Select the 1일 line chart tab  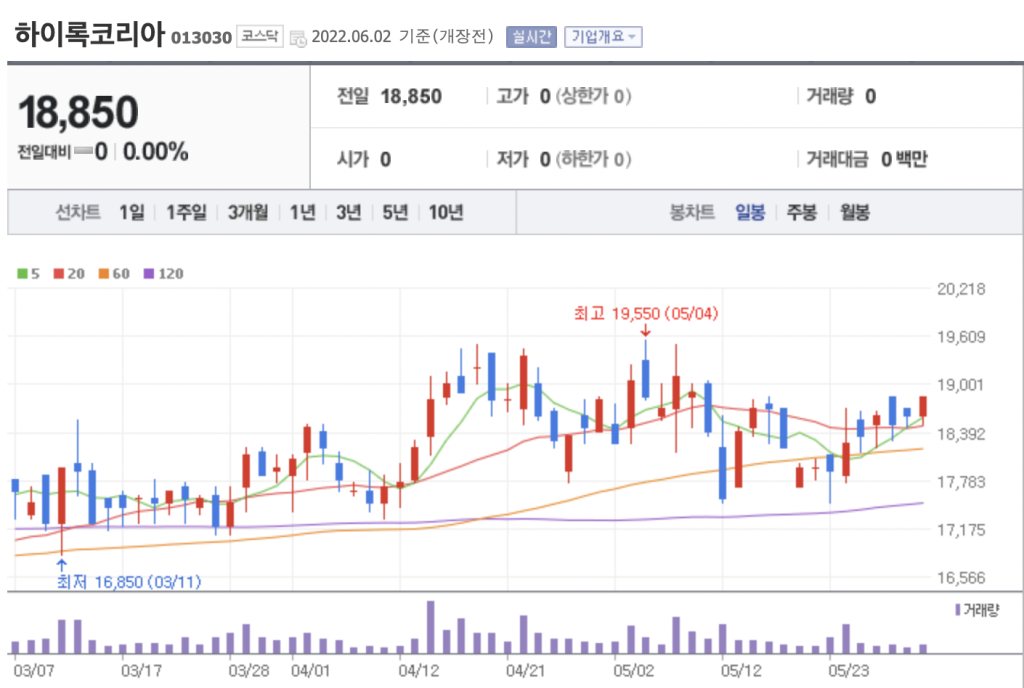tap(131, 212)
